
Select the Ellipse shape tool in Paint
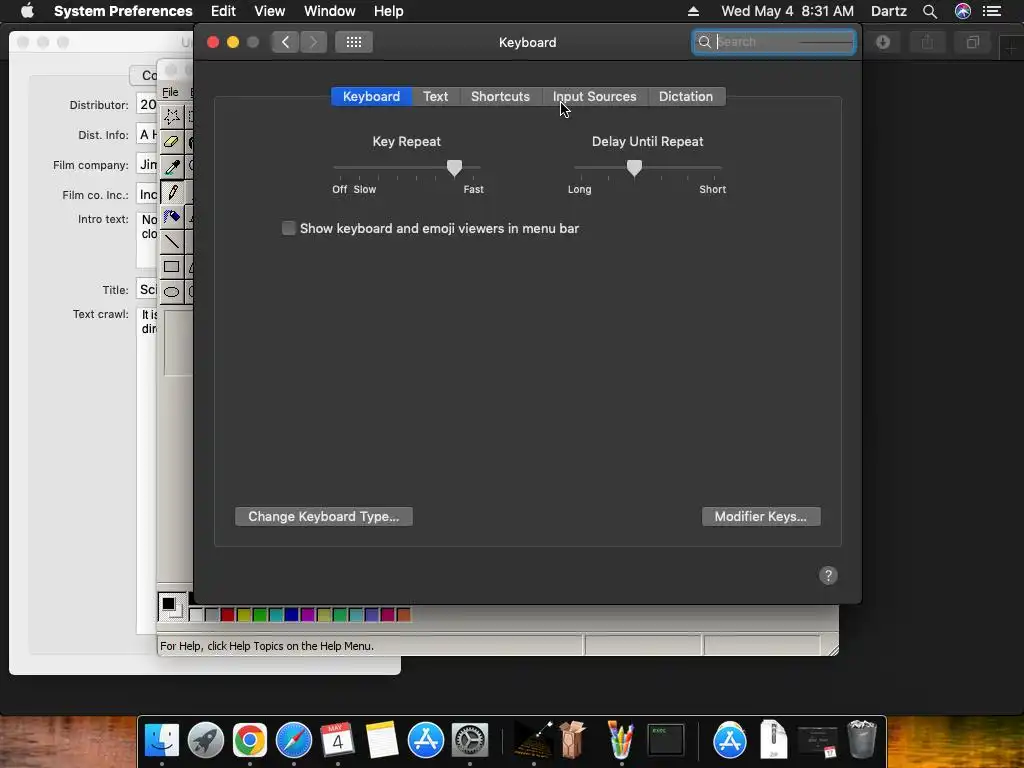(x=172, y=291)
